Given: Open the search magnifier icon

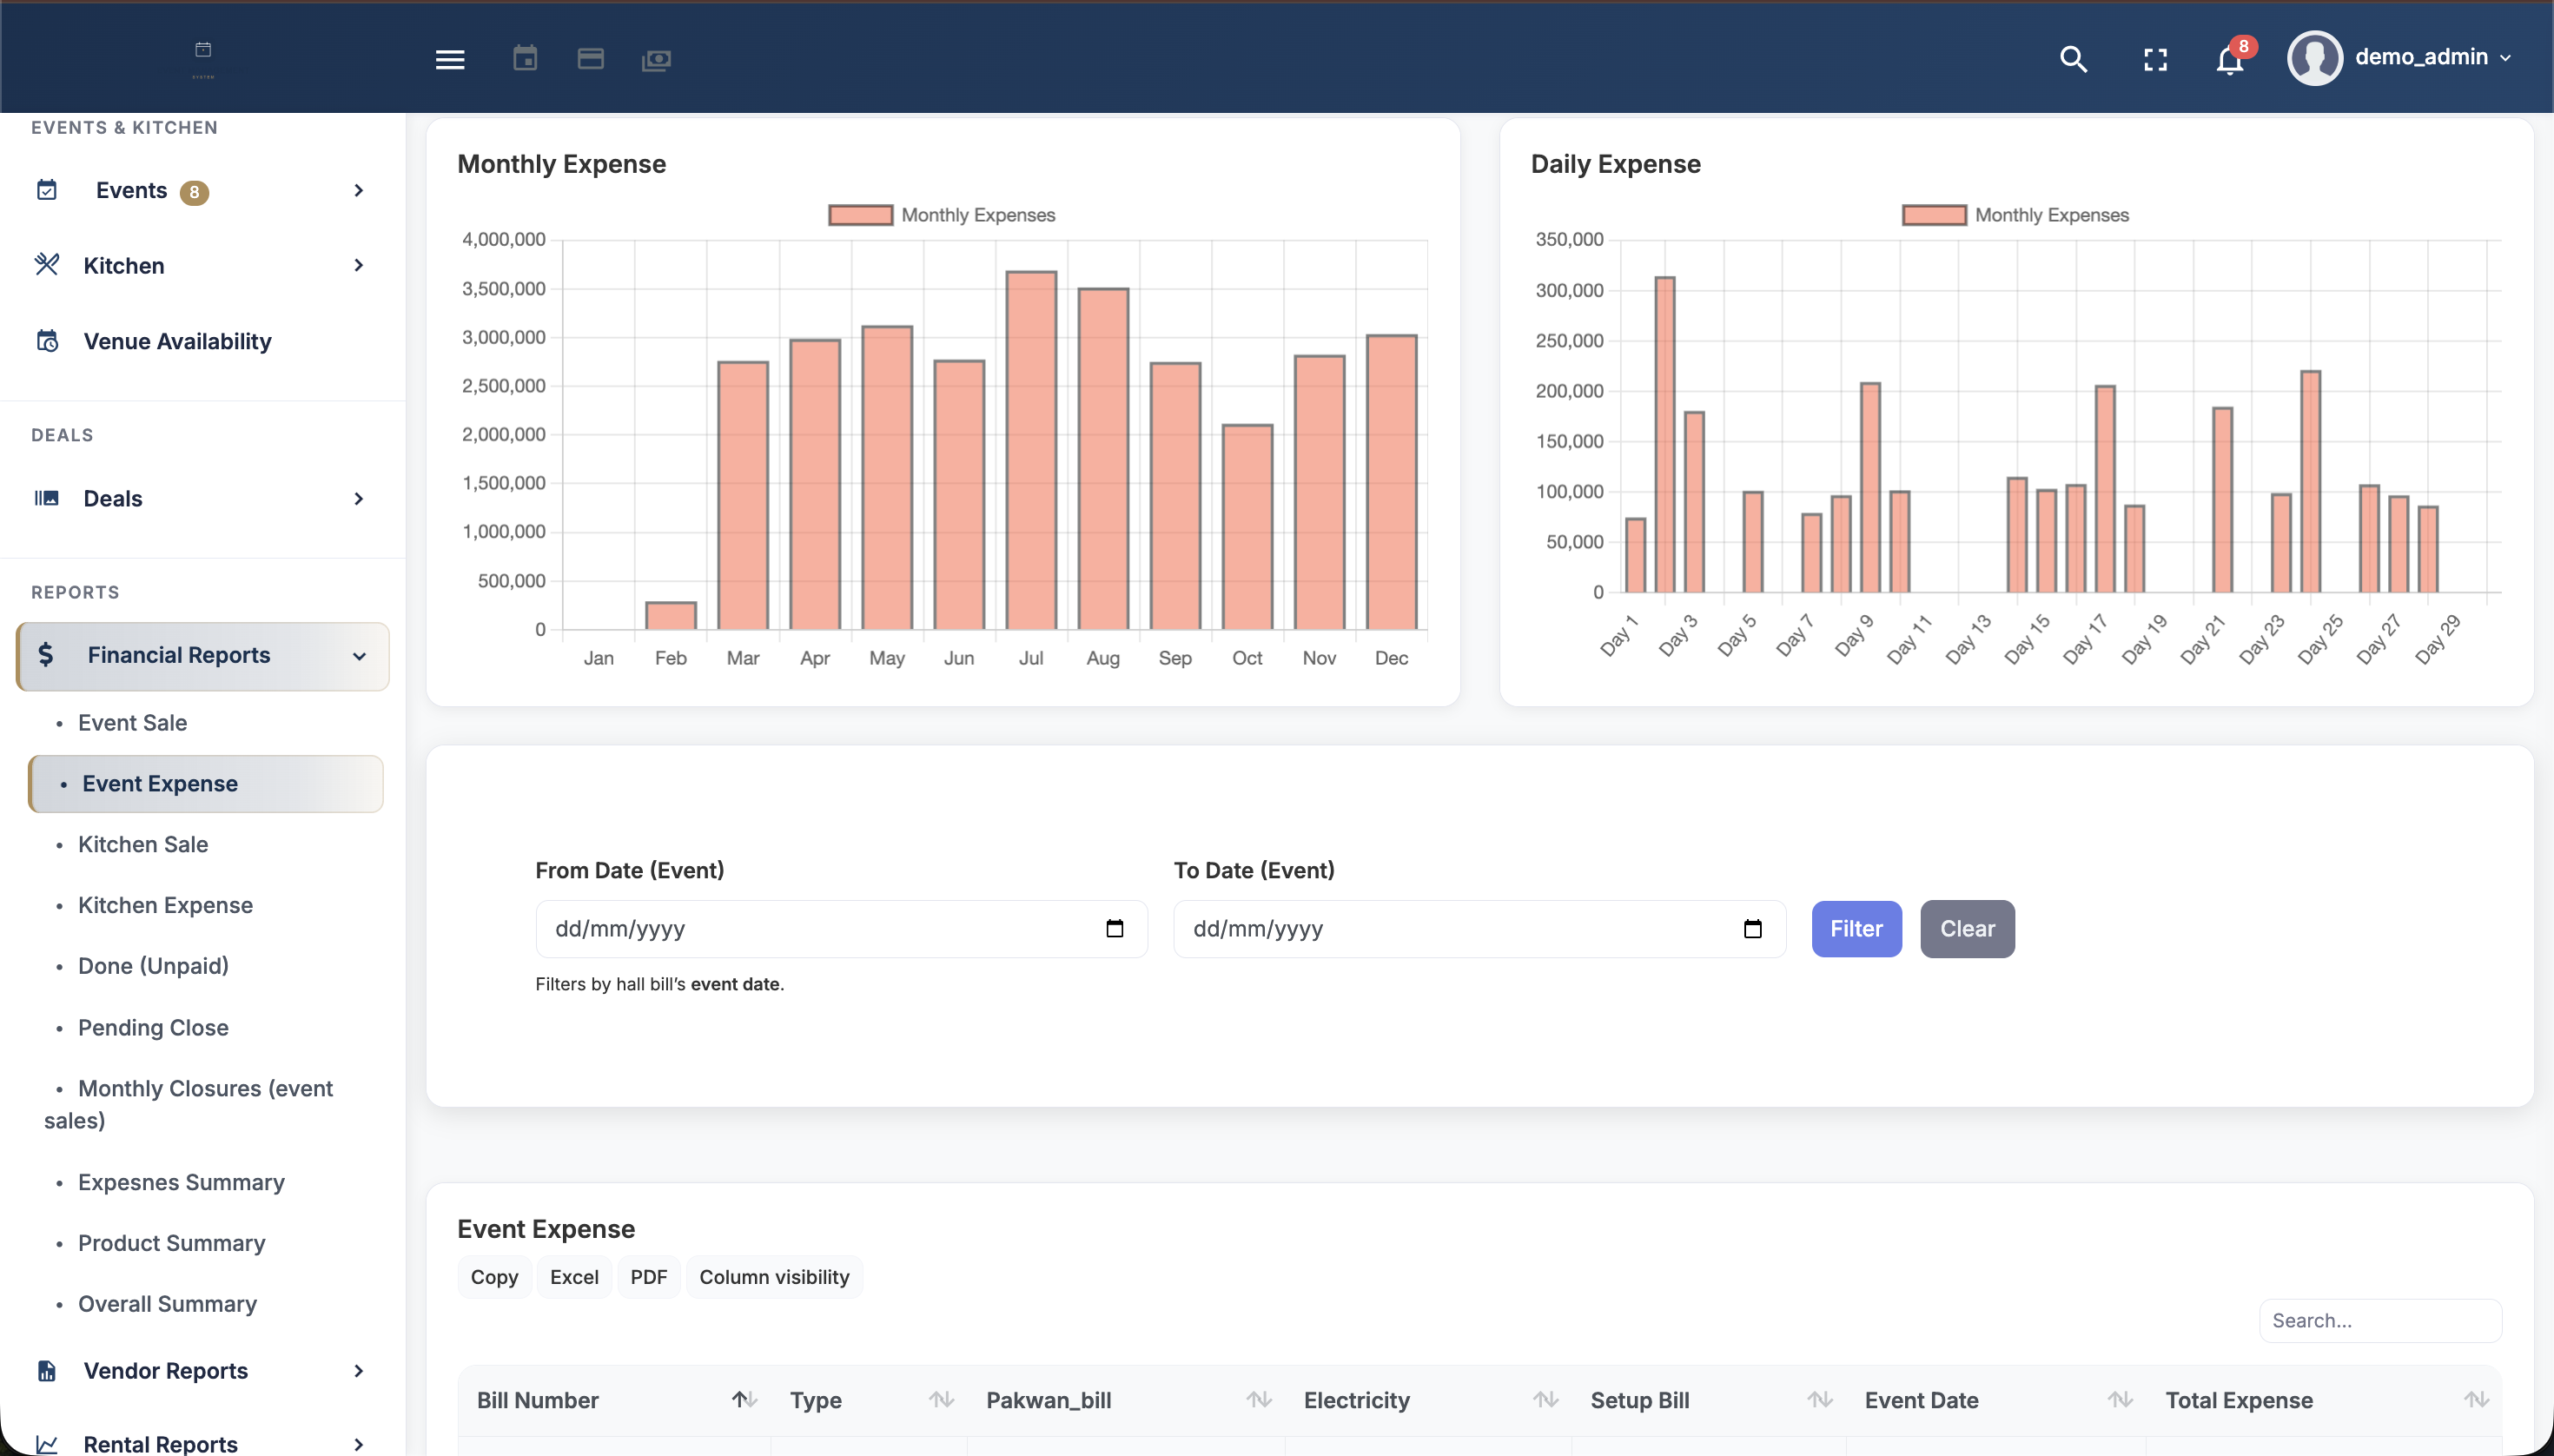Looking at the screenshot, I should (x=2073, y=60).
